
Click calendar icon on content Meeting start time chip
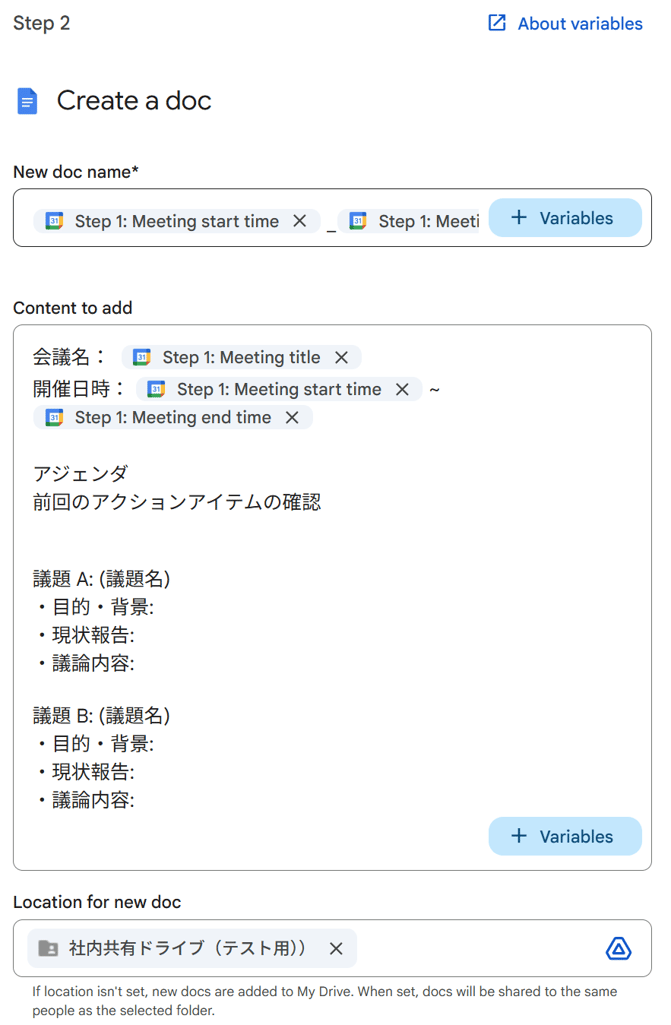point(157,389)
